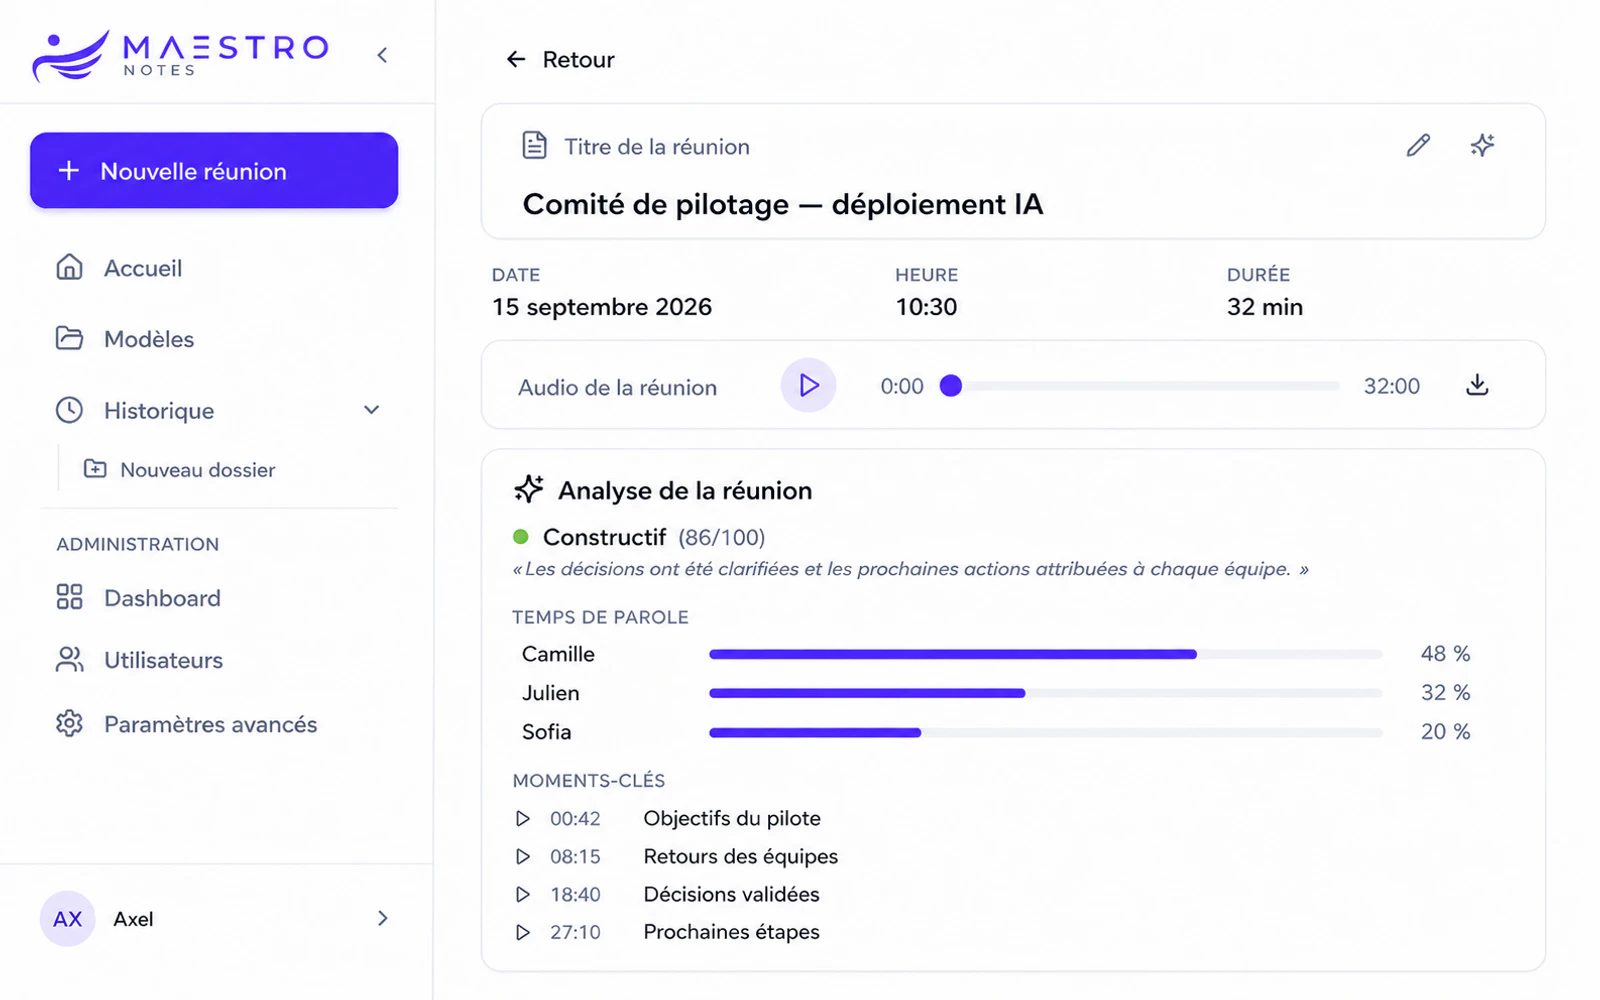Viewport: 1600px width, 1000px height.
Task: Create a new meeting with Nouvelle réunion
Action: point(214,171)
